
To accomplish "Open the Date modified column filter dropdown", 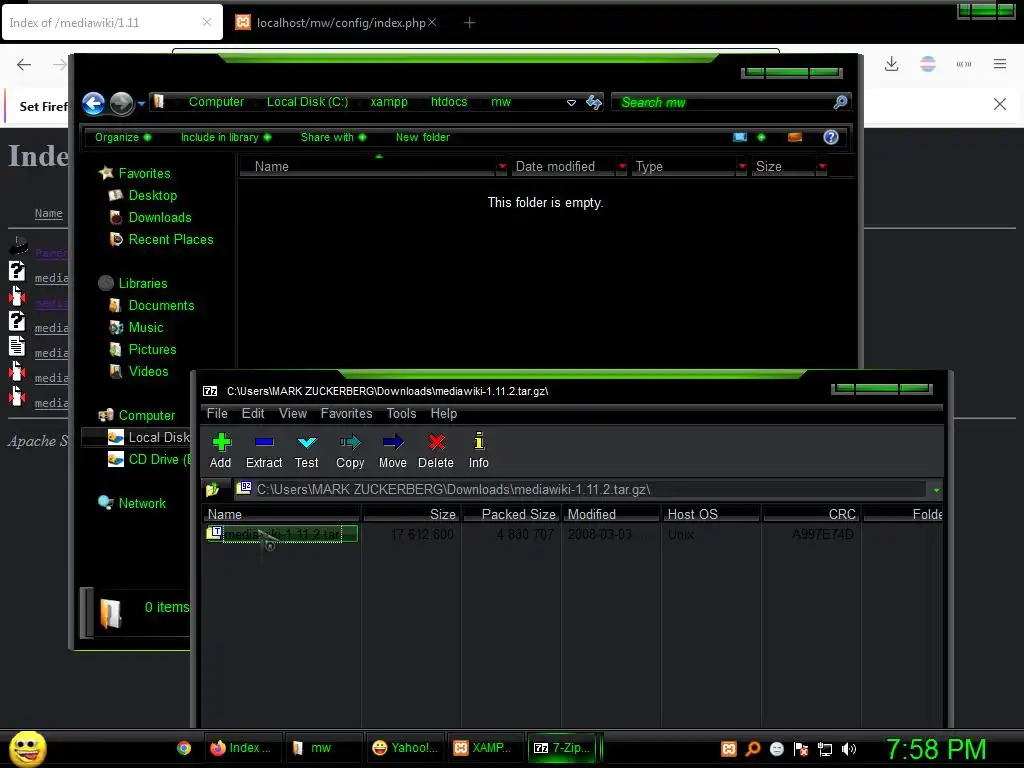I will click(x=622, y=167).
